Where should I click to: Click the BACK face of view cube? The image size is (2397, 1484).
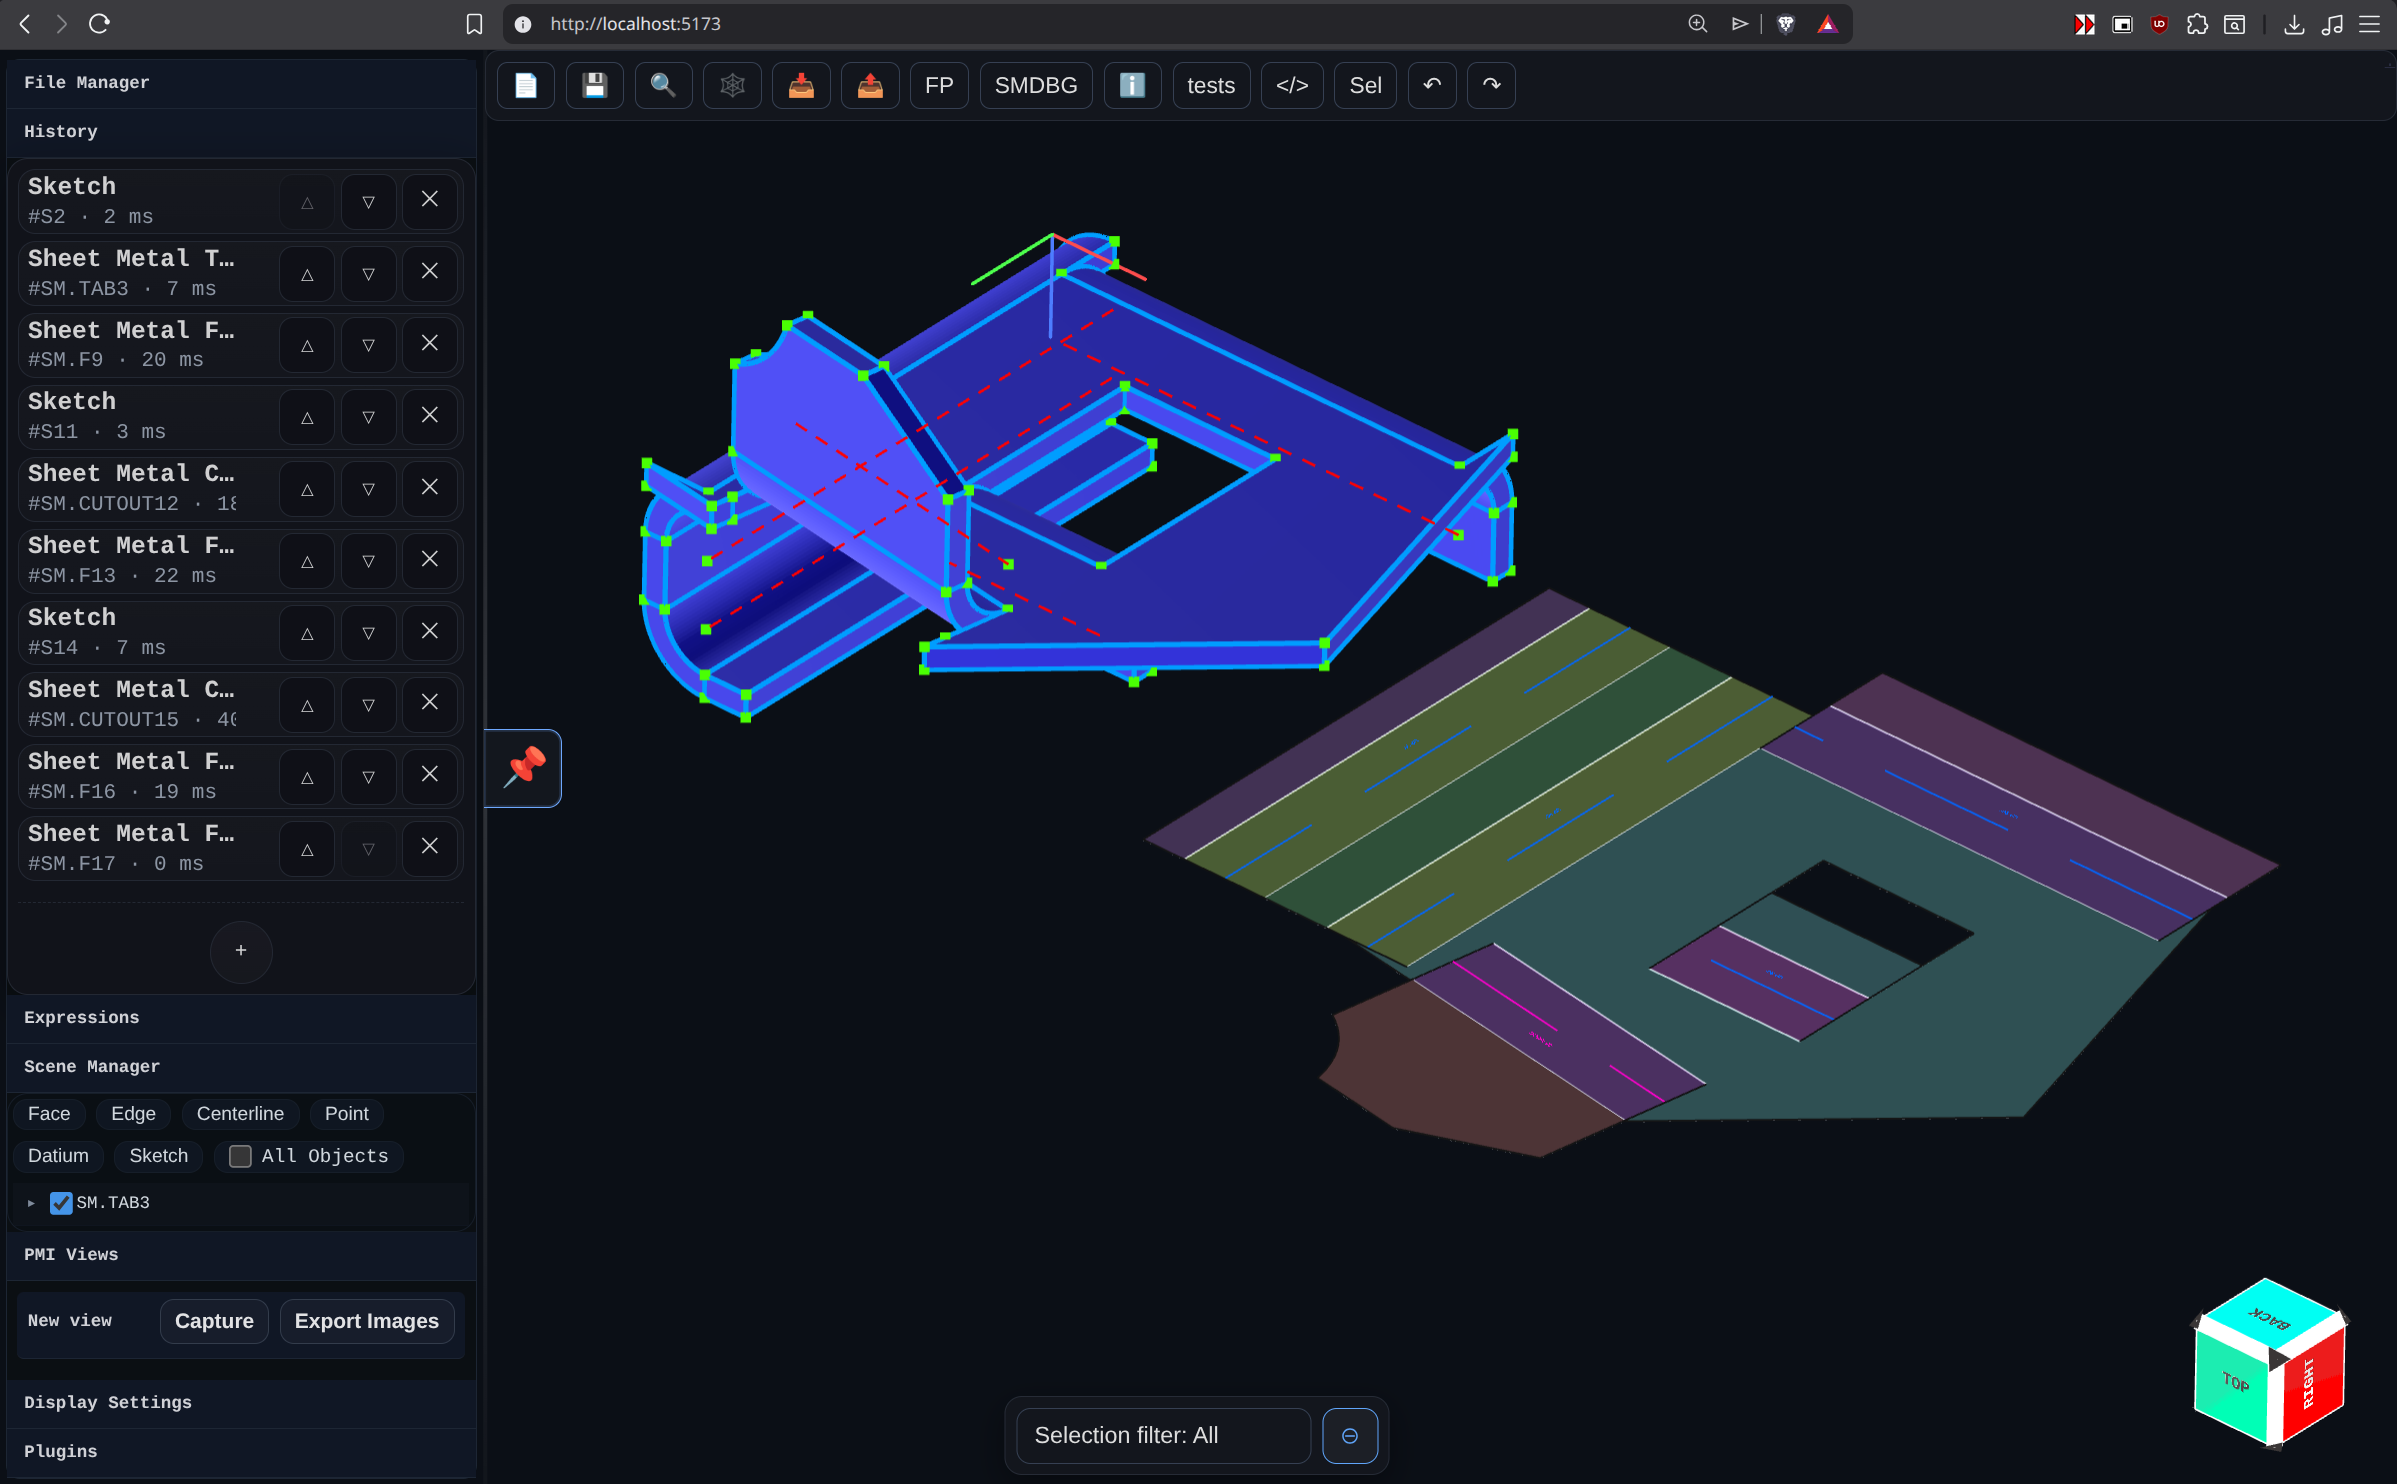point(2269,1318)
